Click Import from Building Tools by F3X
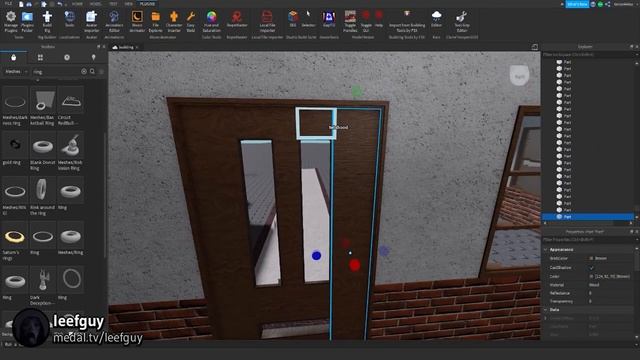 click(x=407, y=21)
